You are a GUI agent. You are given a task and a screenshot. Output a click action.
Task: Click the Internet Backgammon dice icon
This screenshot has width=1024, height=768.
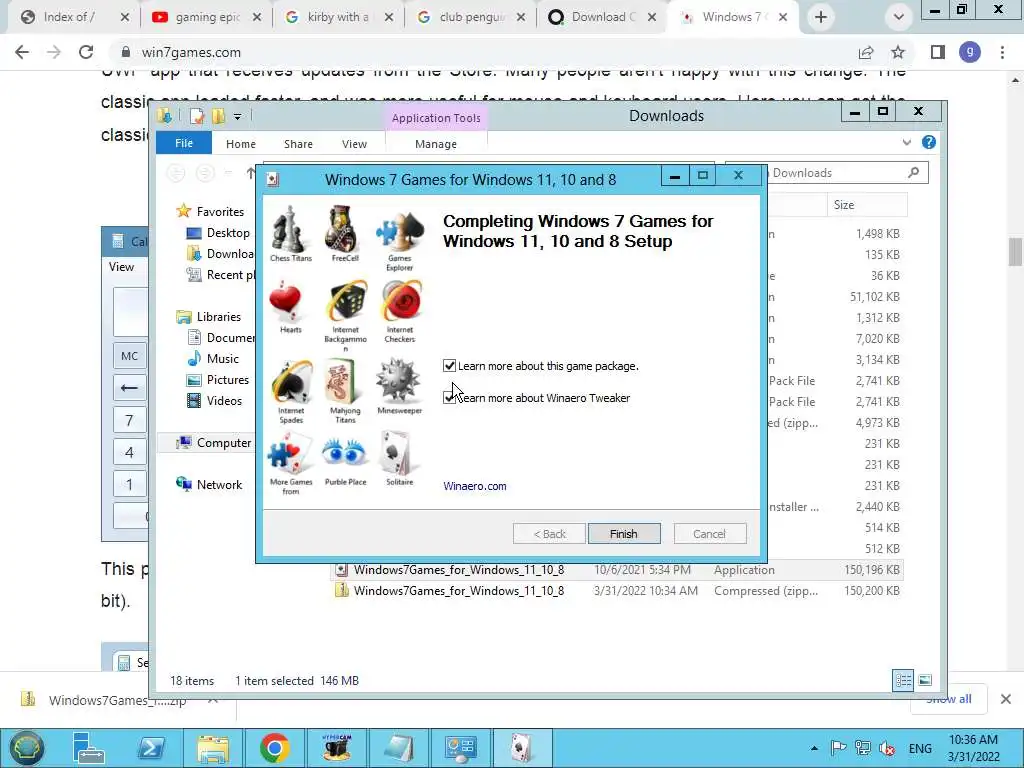pyautogui.click(x=345, y=302)
